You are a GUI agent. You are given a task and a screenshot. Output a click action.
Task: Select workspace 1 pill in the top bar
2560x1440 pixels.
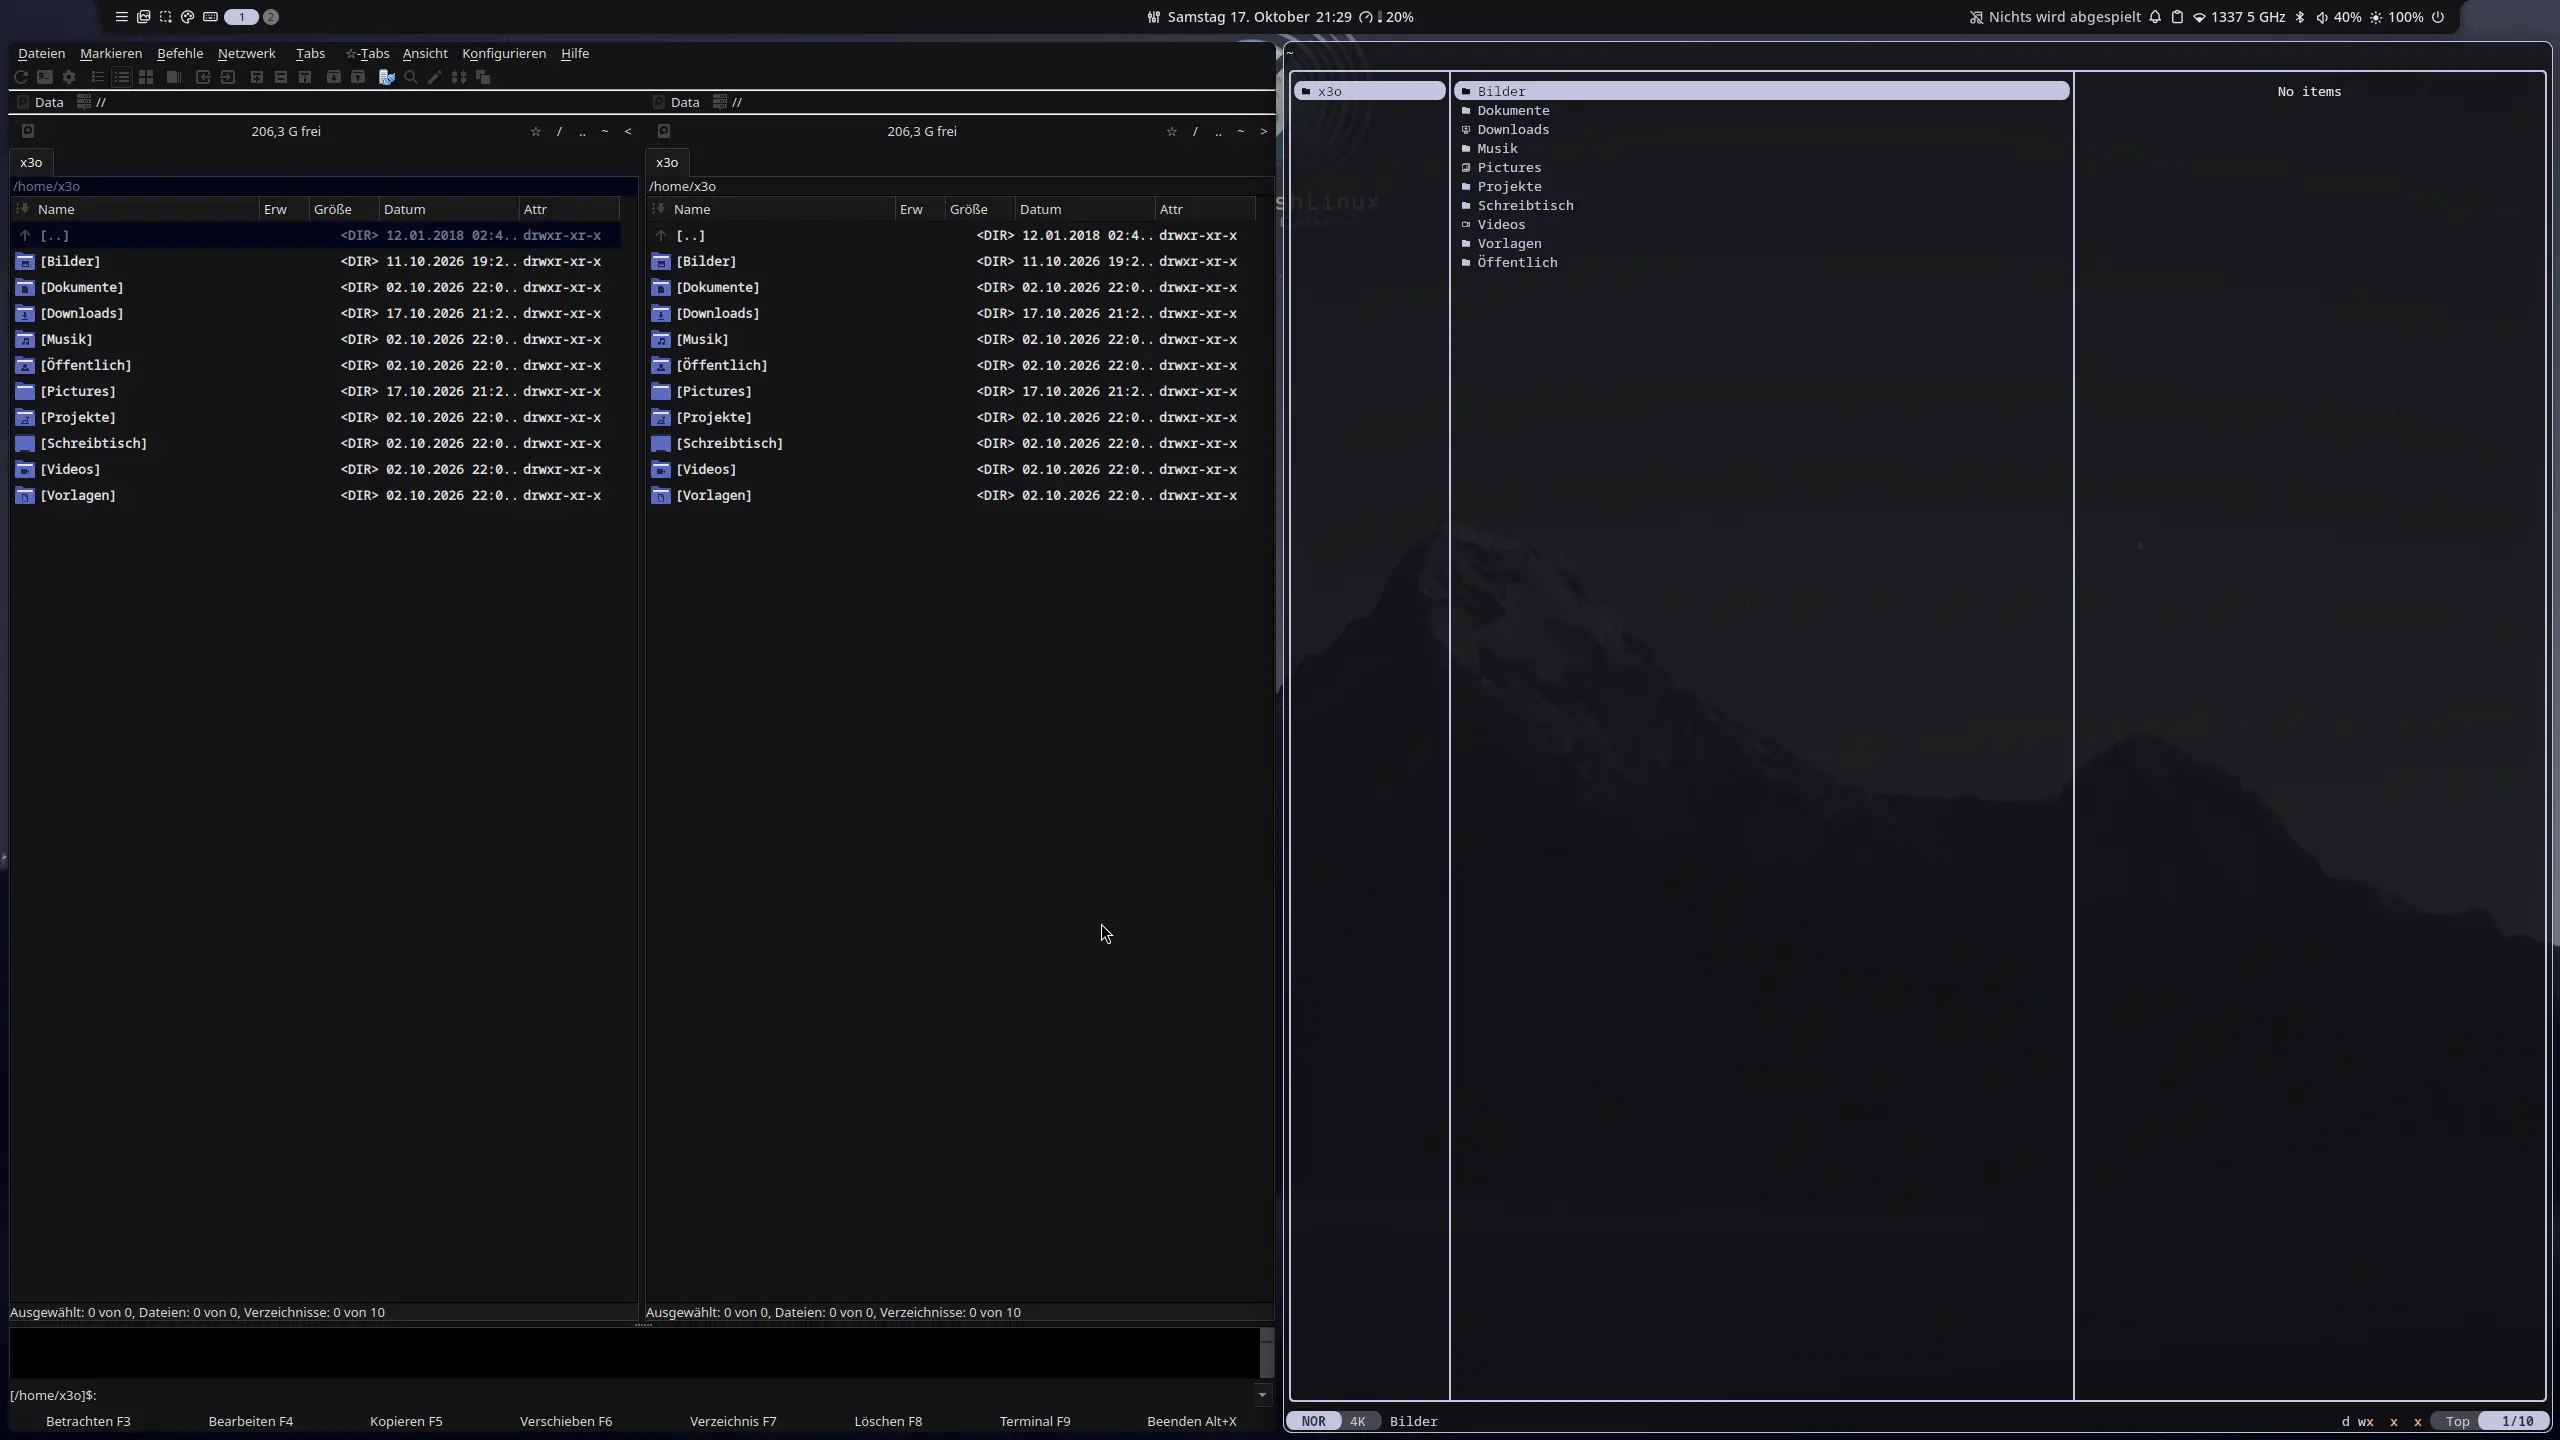[x=241, y=17]
